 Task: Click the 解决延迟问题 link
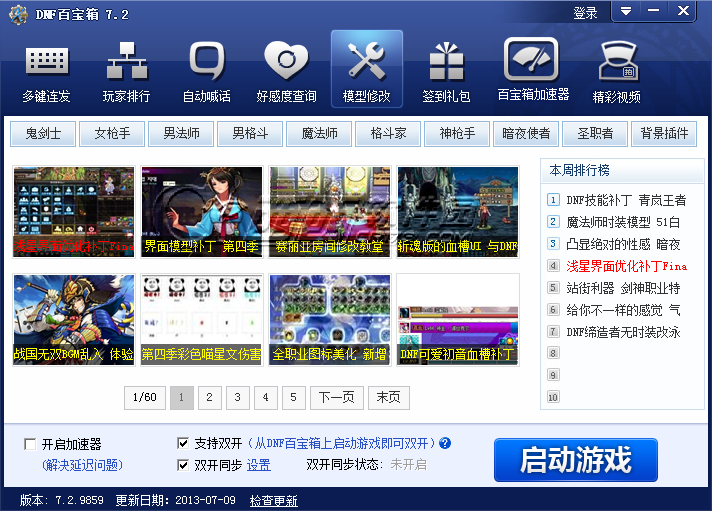82,465
